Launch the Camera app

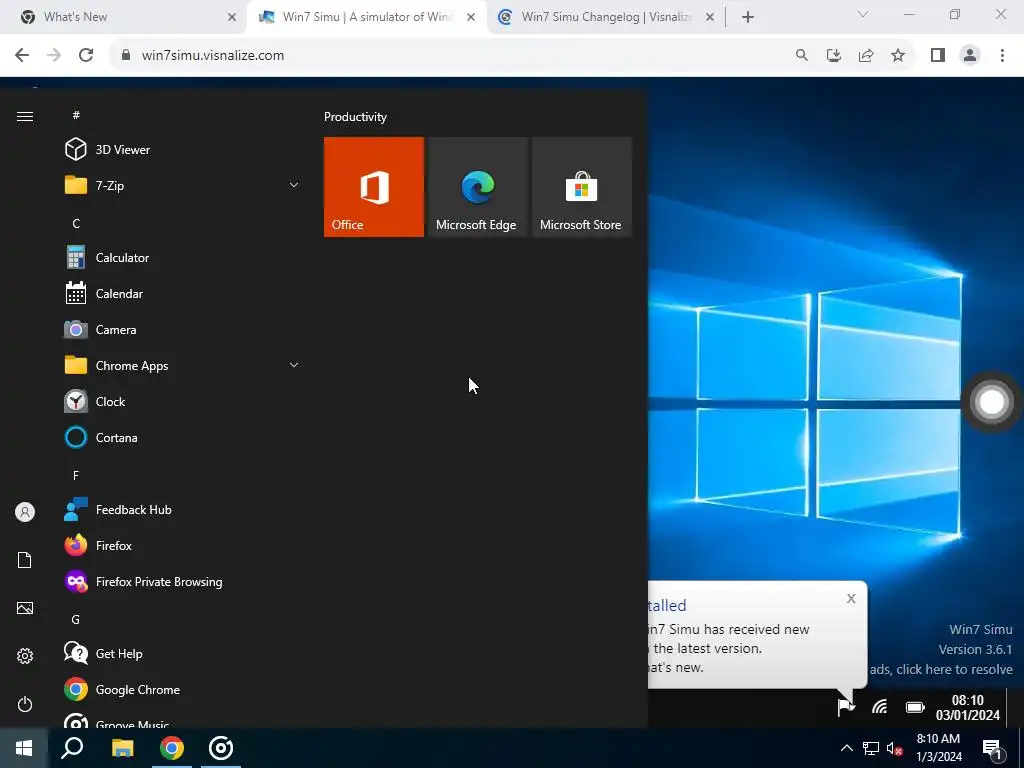[116, 330]
